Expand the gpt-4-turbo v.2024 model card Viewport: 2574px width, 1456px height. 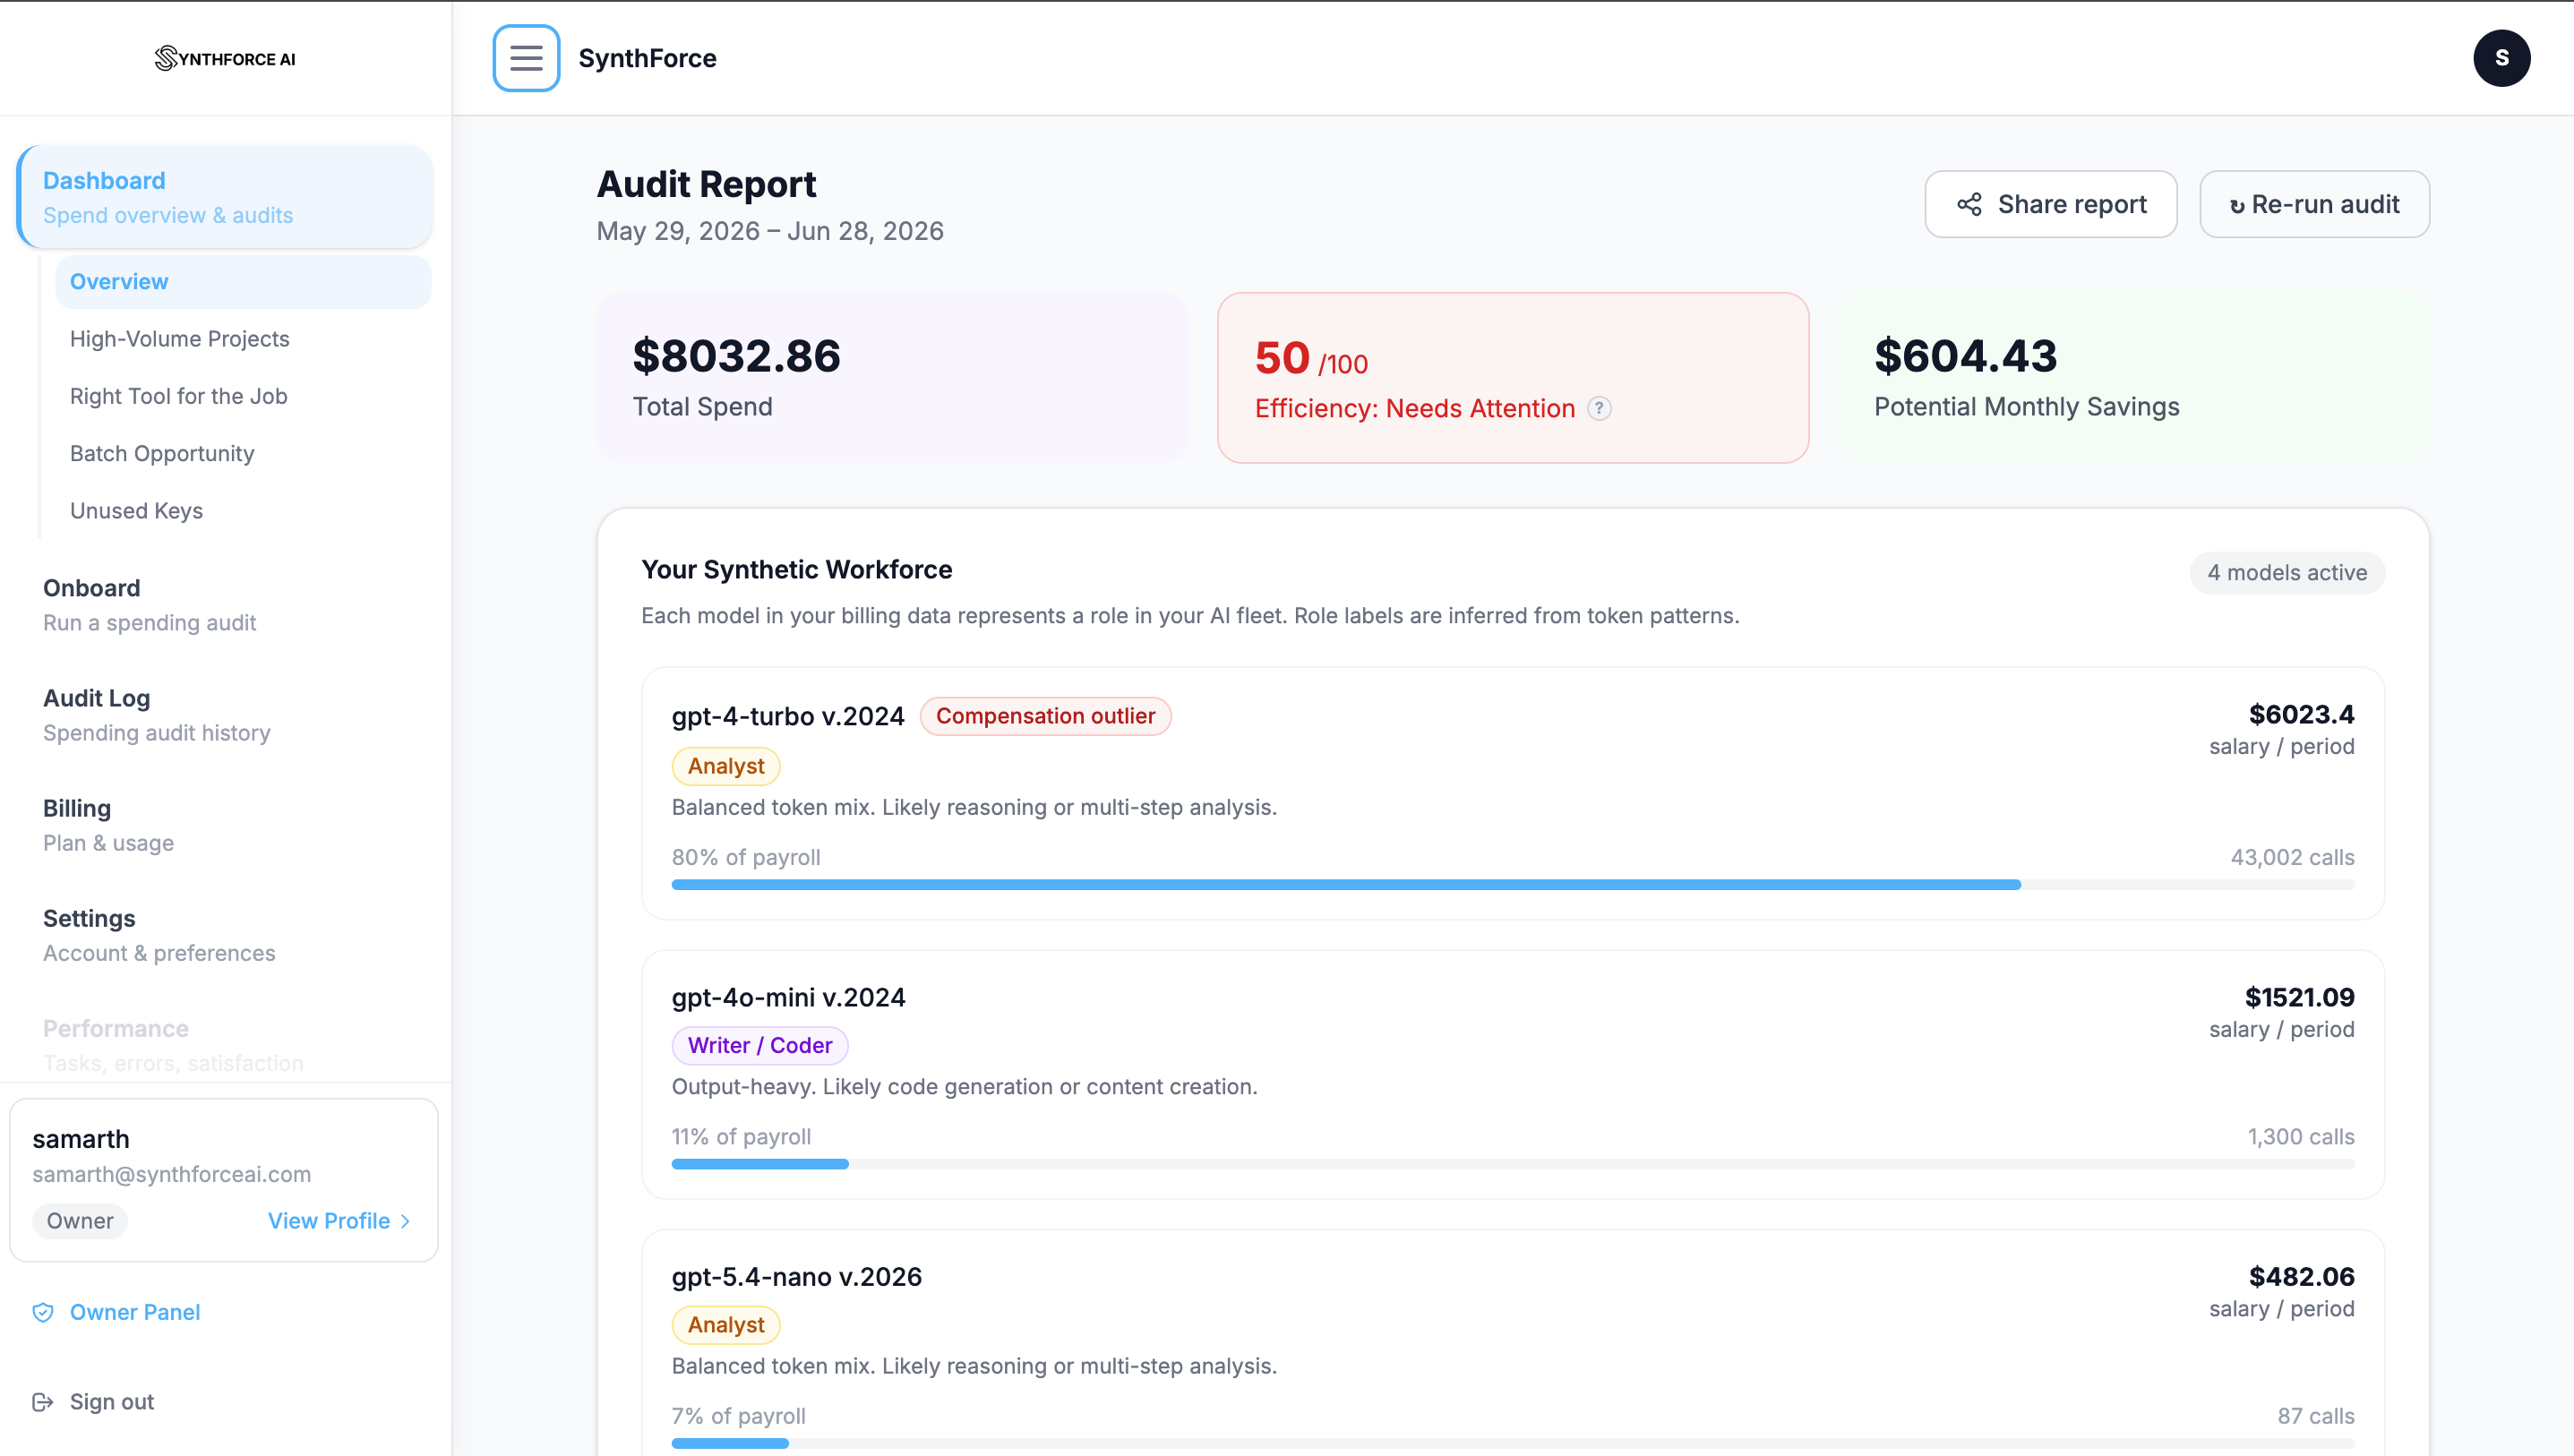point(1513,793)
